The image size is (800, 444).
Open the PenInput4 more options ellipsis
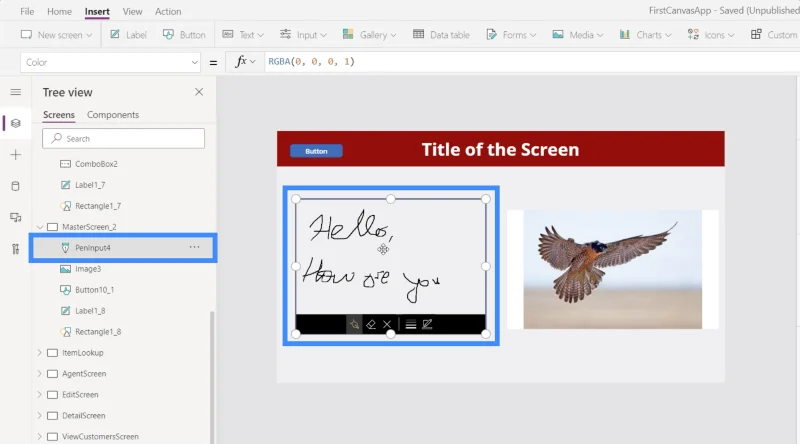pyautogui.click(x=194, y=247)
